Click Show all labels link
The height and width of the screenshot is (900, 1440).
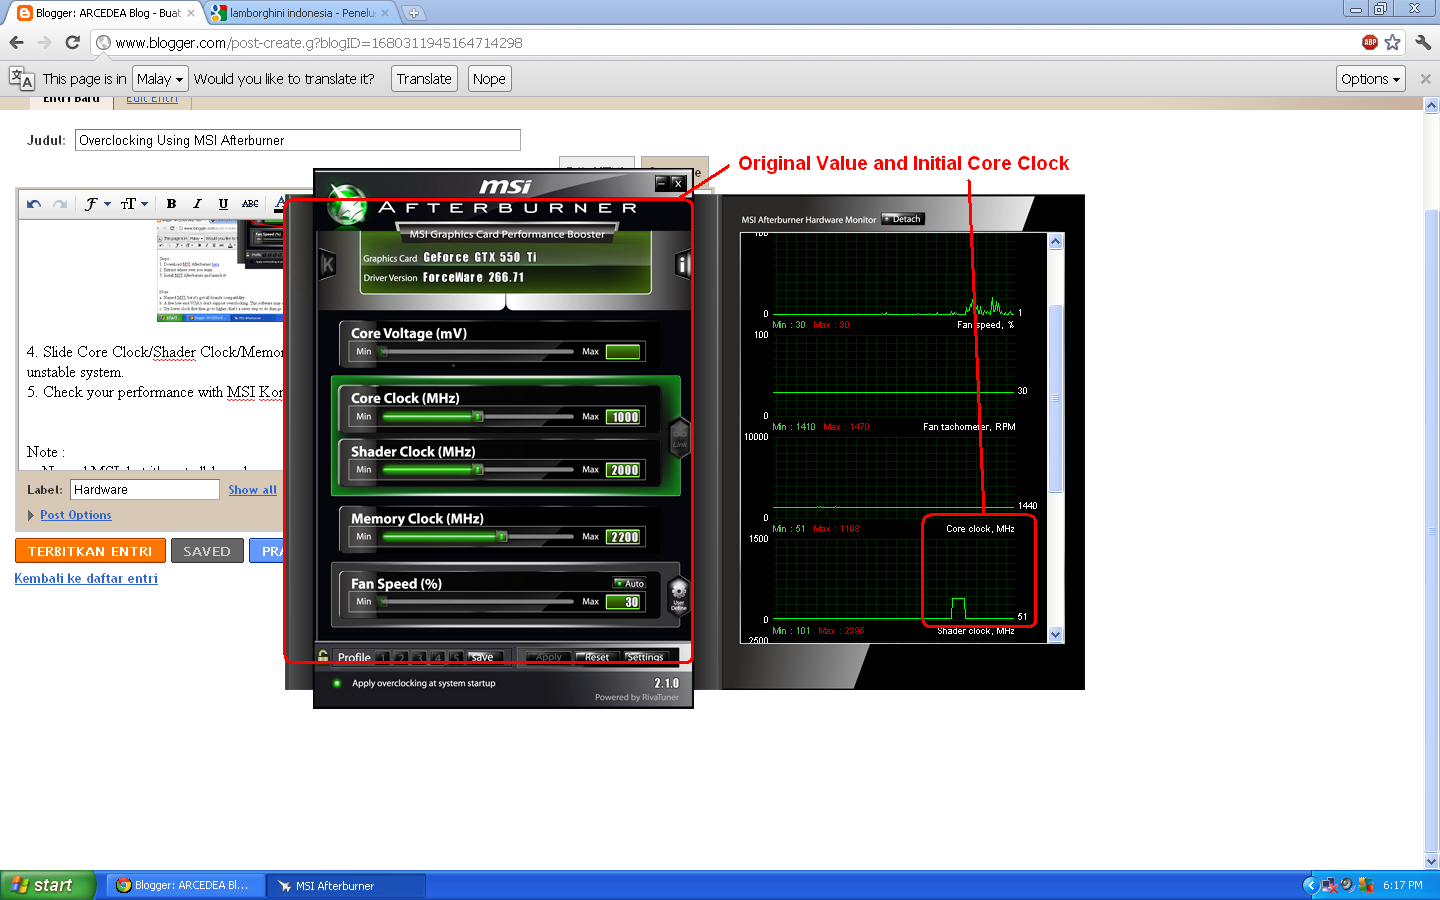click(252, 490)
